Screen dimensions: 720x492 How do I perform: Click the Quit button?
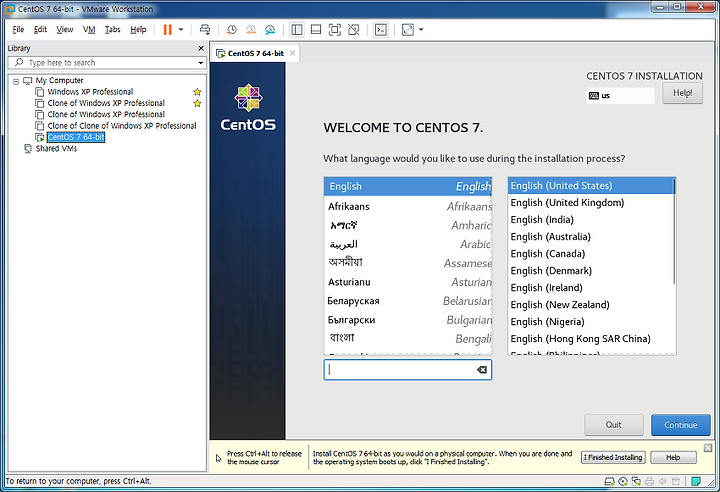coord(613,425)
